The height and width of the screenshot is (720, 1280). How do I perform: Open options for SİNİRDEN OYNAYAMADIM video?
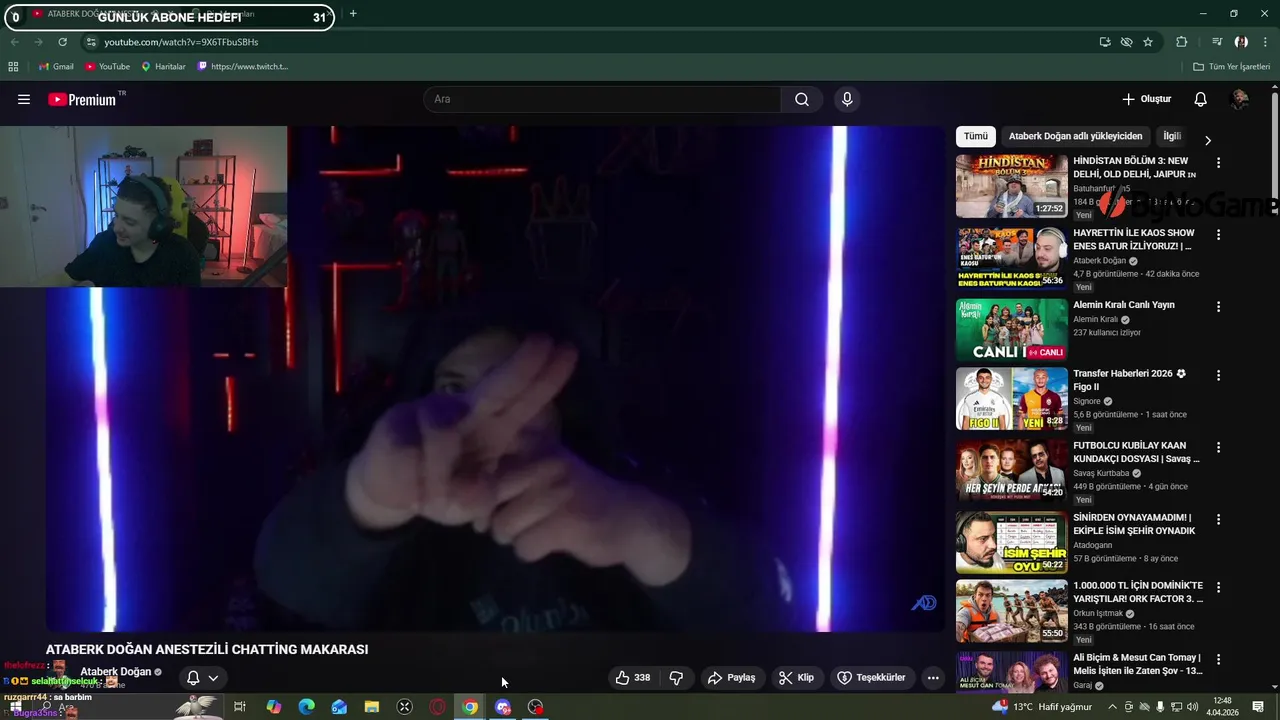point(1218,519)
